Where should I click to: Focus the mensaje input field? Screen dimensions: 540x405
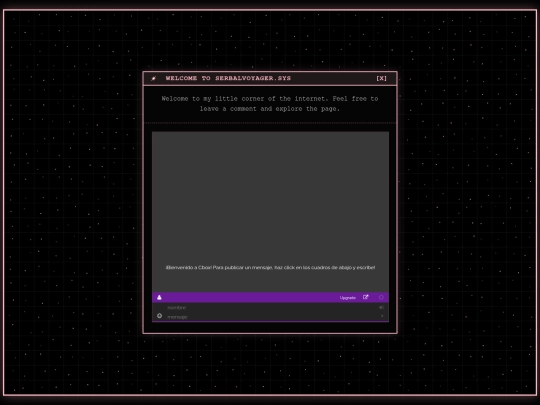pos(270,317)
